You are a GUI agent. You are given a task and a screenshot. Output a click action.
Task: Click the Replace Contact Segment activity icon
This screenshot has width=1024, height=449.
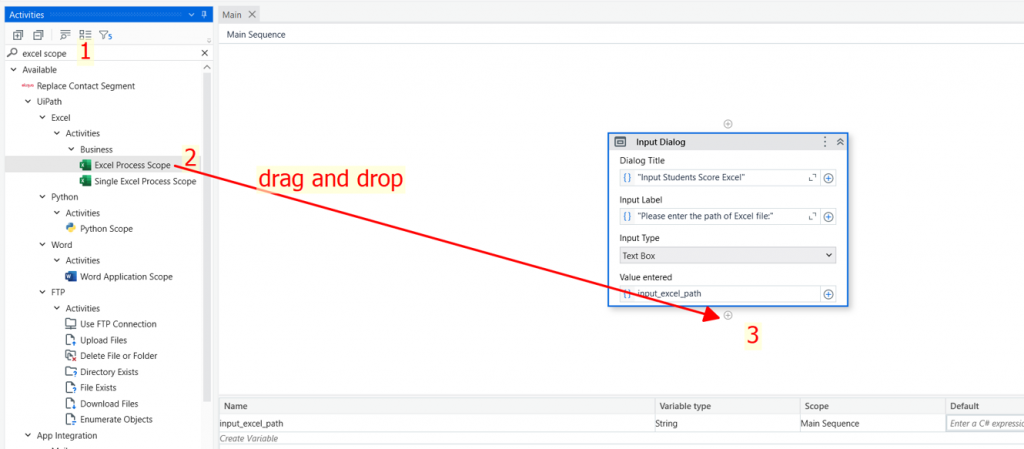coord(27,85)
